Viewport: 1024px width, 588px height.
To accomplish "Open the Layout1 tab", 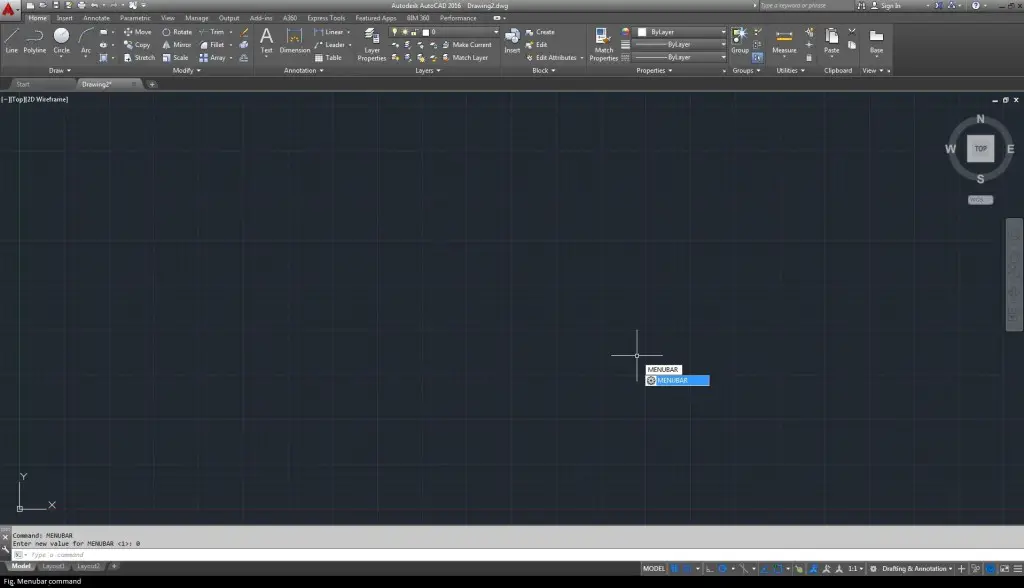I will coord(52,566).
